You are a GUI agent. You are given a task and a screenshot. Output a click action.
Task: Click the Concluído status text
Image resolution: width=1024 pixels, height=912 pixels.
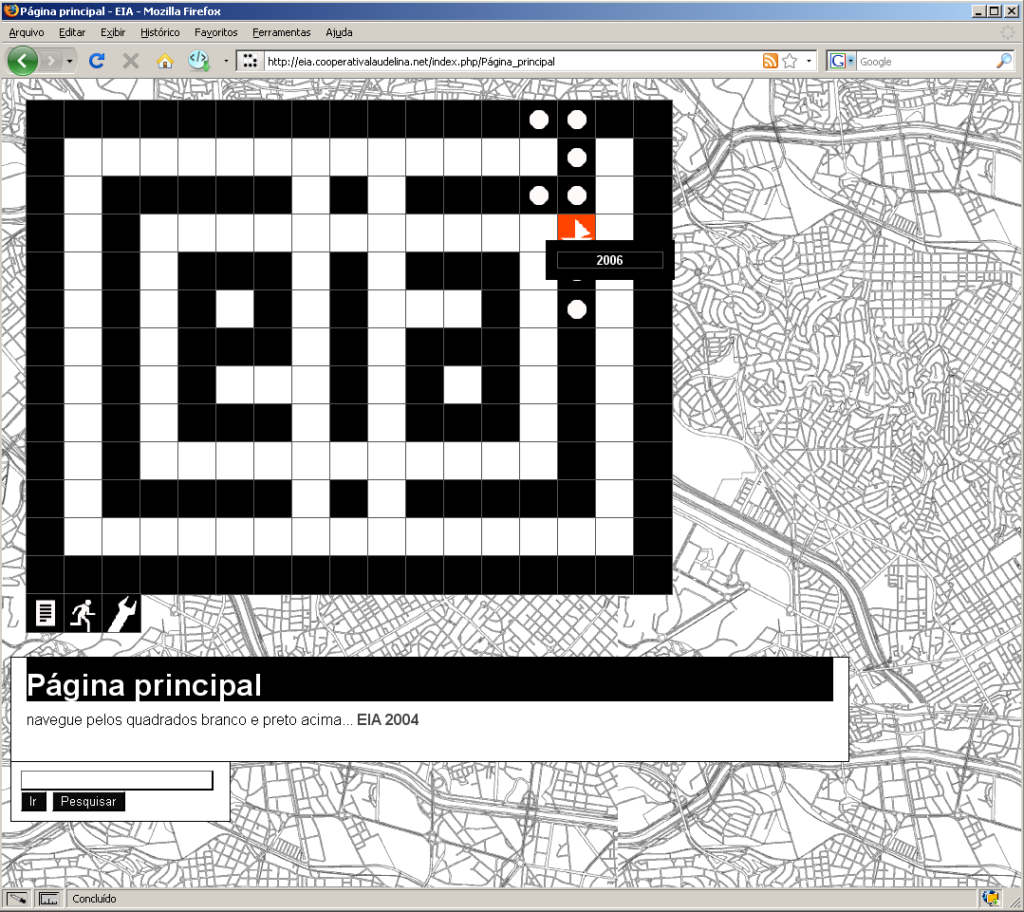click(94, 899)
